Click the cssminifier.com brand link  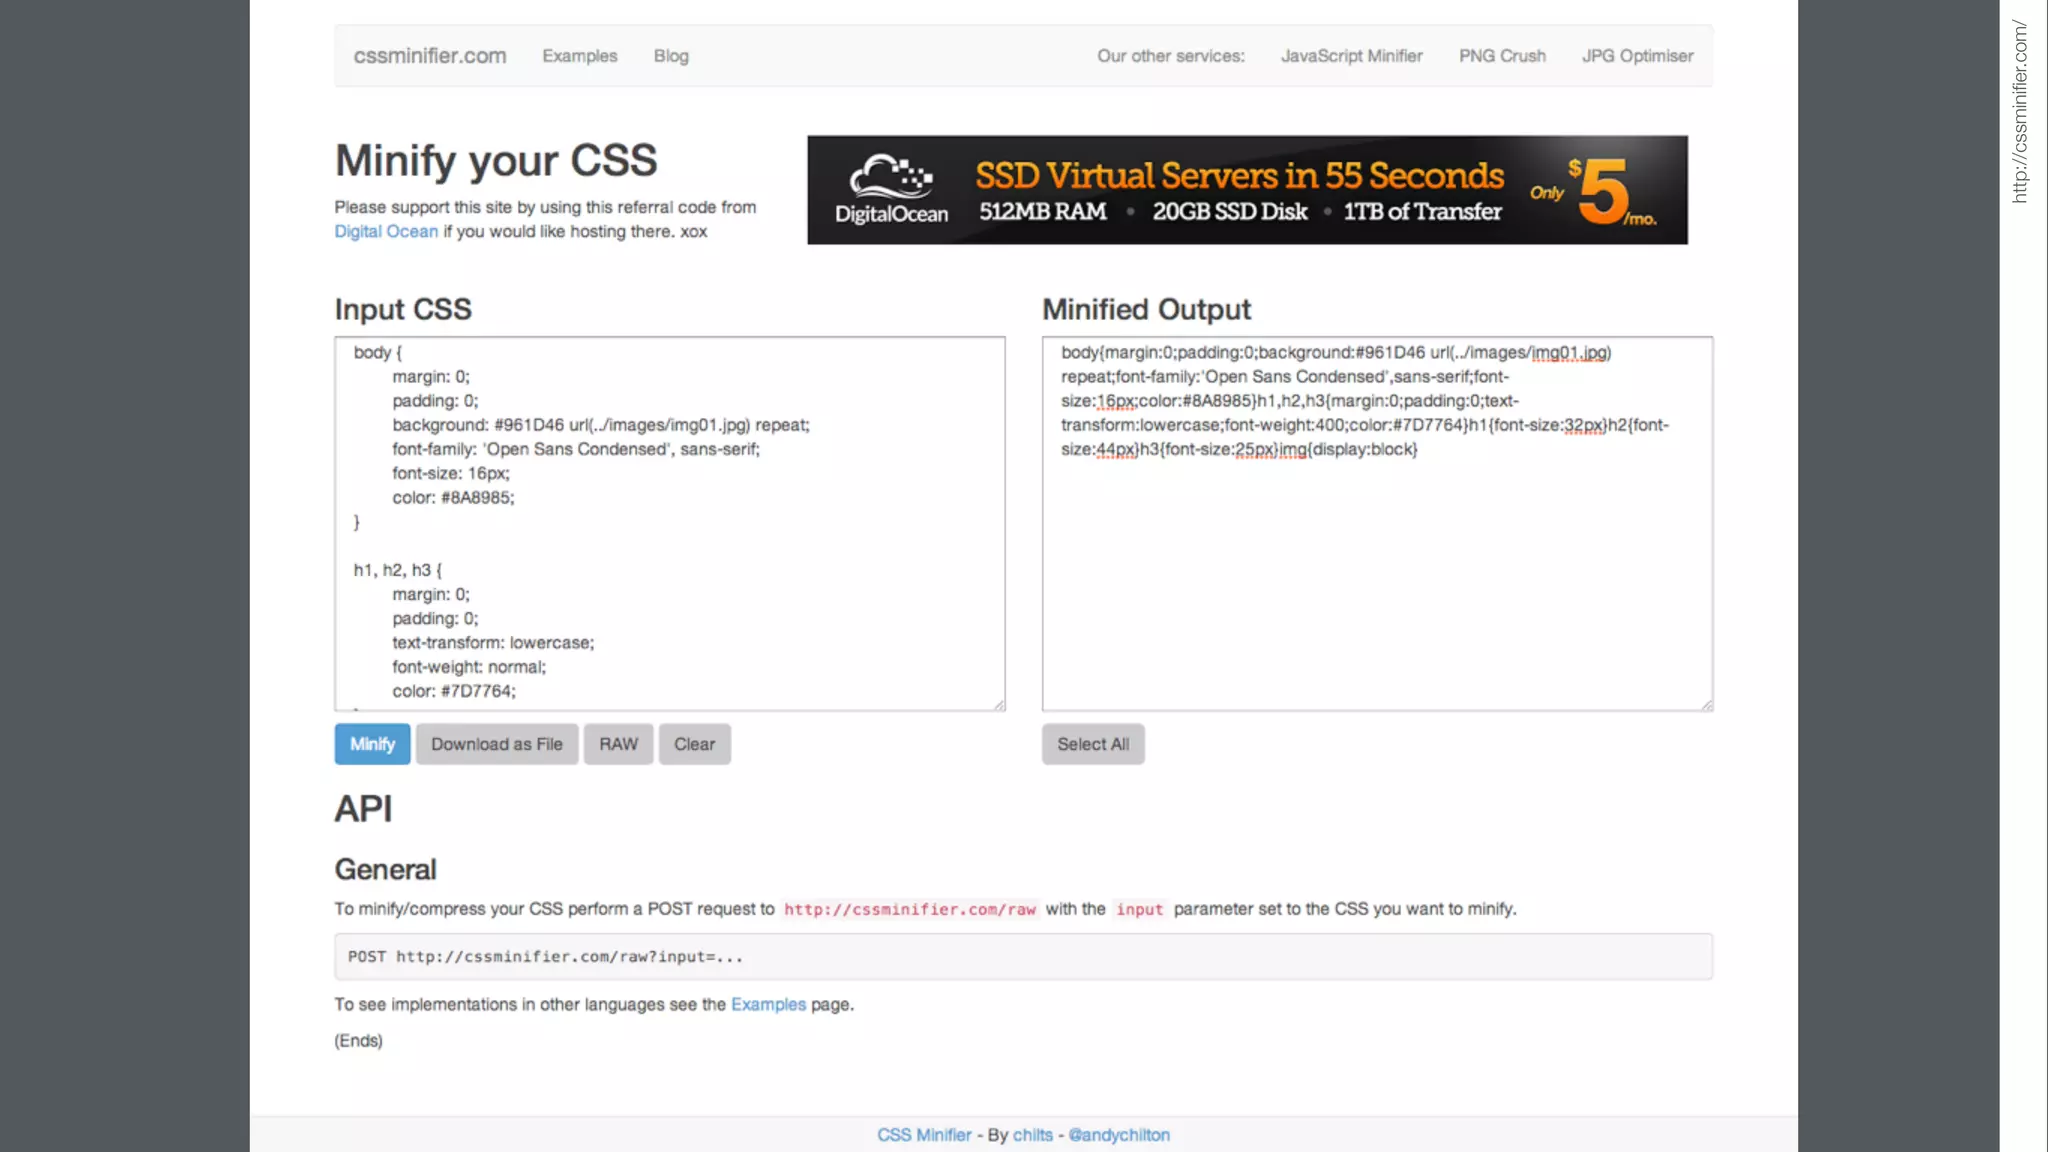(430, 56)
